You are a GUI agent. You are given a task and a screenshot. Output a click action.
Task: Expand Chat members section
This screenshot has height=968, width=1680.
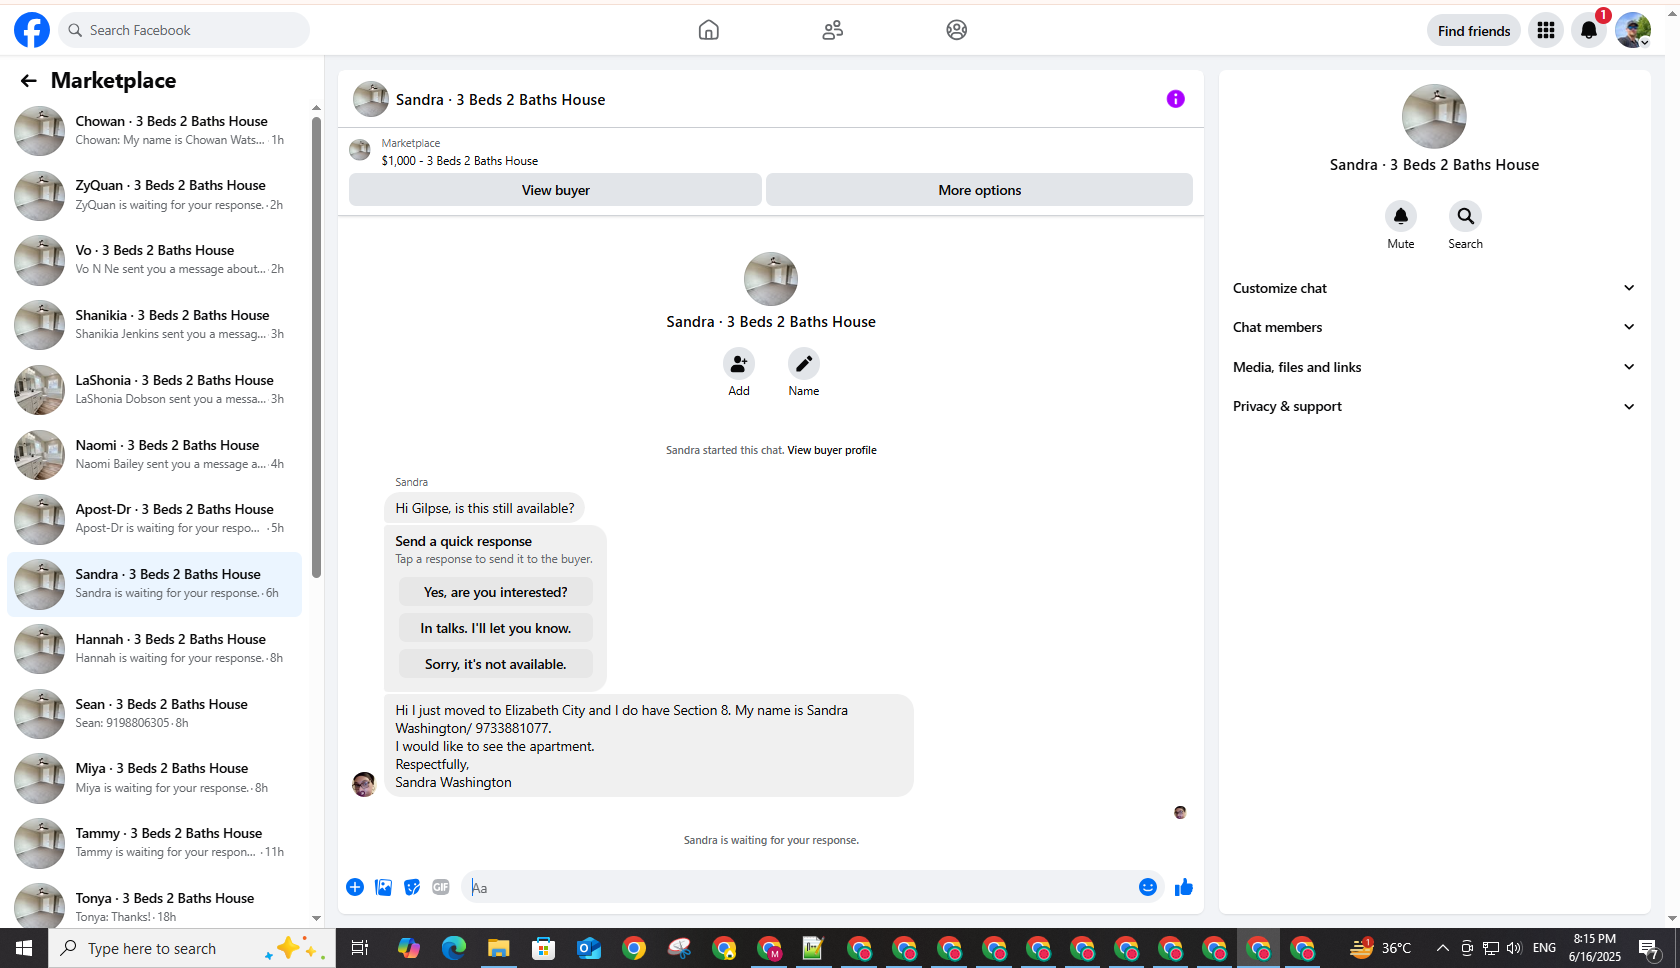click(1434, 327)
